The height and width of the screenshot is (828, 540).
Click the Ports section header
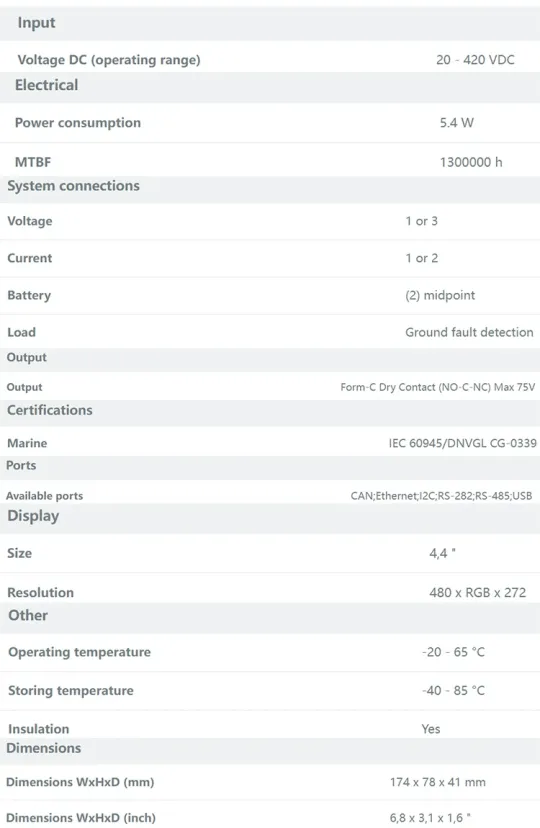click(x=21, y=465)
